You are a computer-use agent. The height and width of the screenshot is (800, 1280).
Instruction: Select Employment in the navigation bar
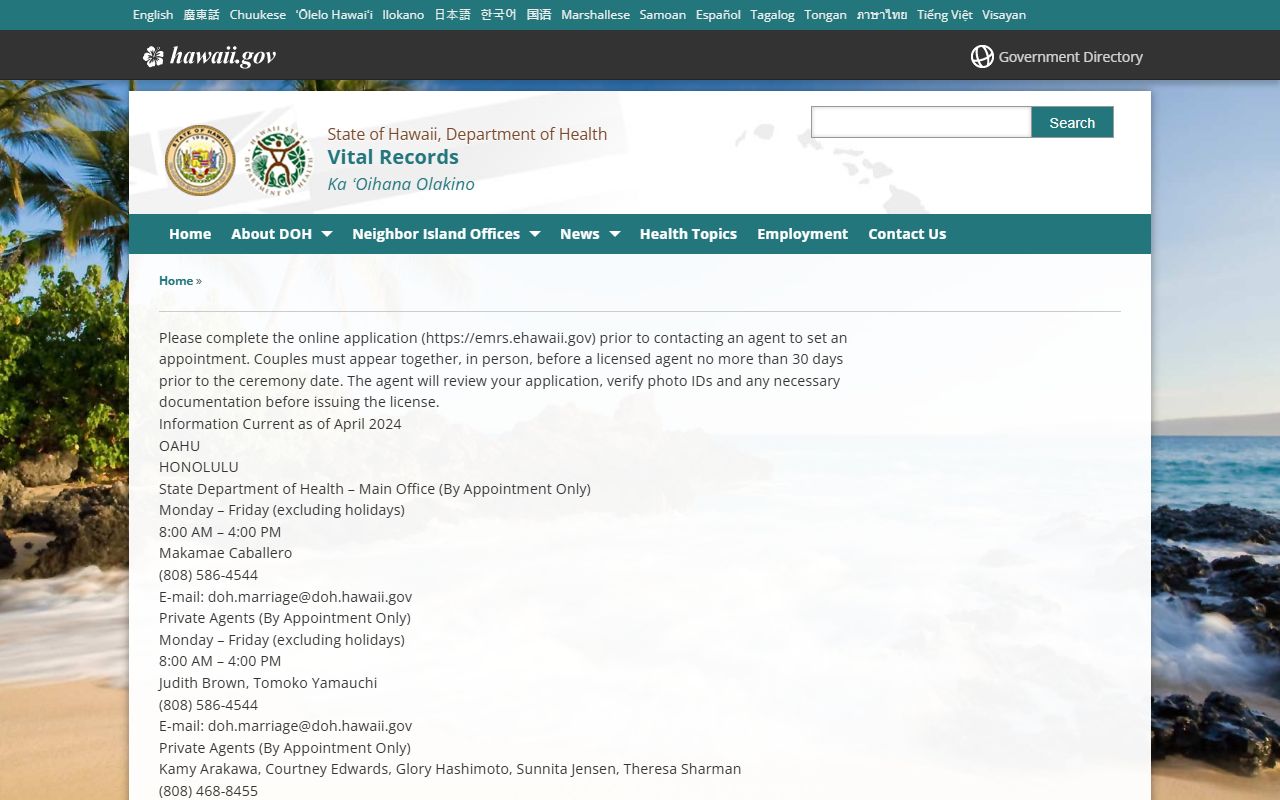tap(802, 234)
